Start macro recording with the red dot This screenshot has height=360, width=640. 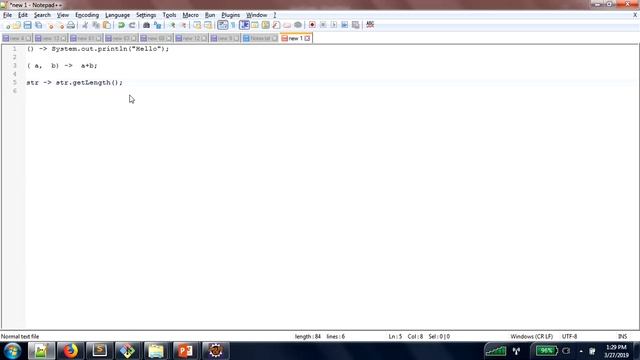pos(312,25)
